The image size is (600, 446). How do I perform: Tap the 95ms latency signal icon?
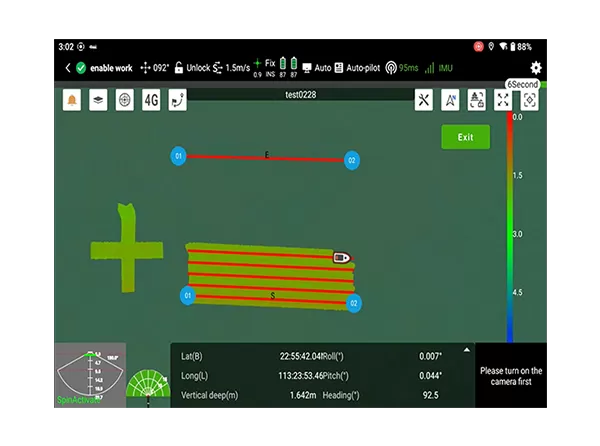click(401, 68)
